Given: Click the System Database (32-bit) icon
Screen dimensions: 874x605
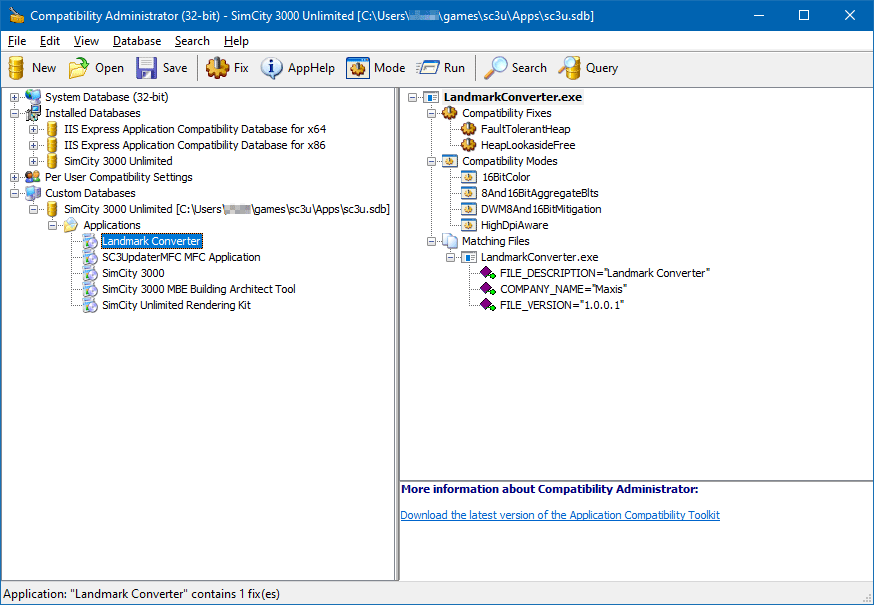Looking at the screenshot, I should pyautogui.click(x=33, y=97).
